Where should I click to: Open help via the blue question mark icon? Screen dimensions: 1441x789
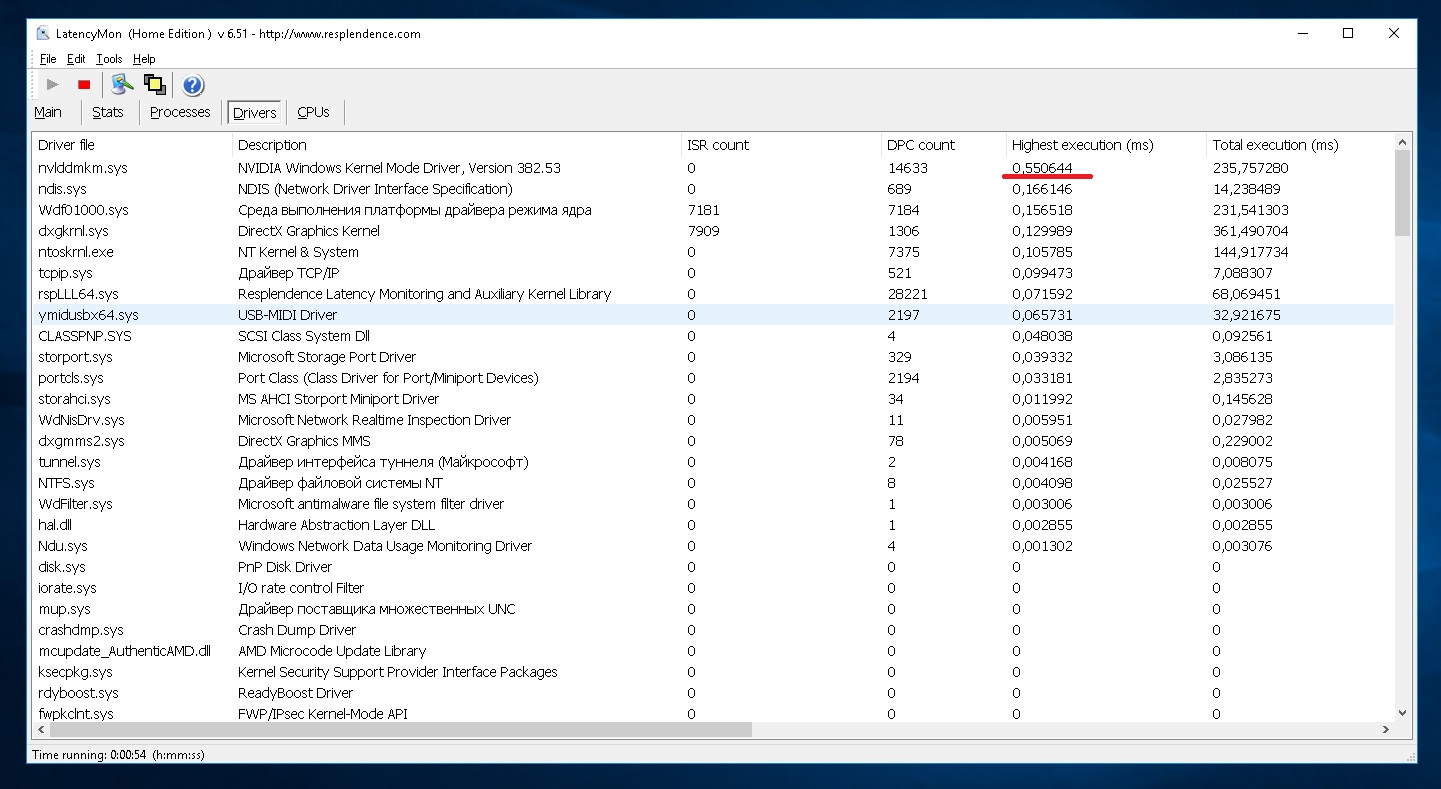[x=193, y=85]
